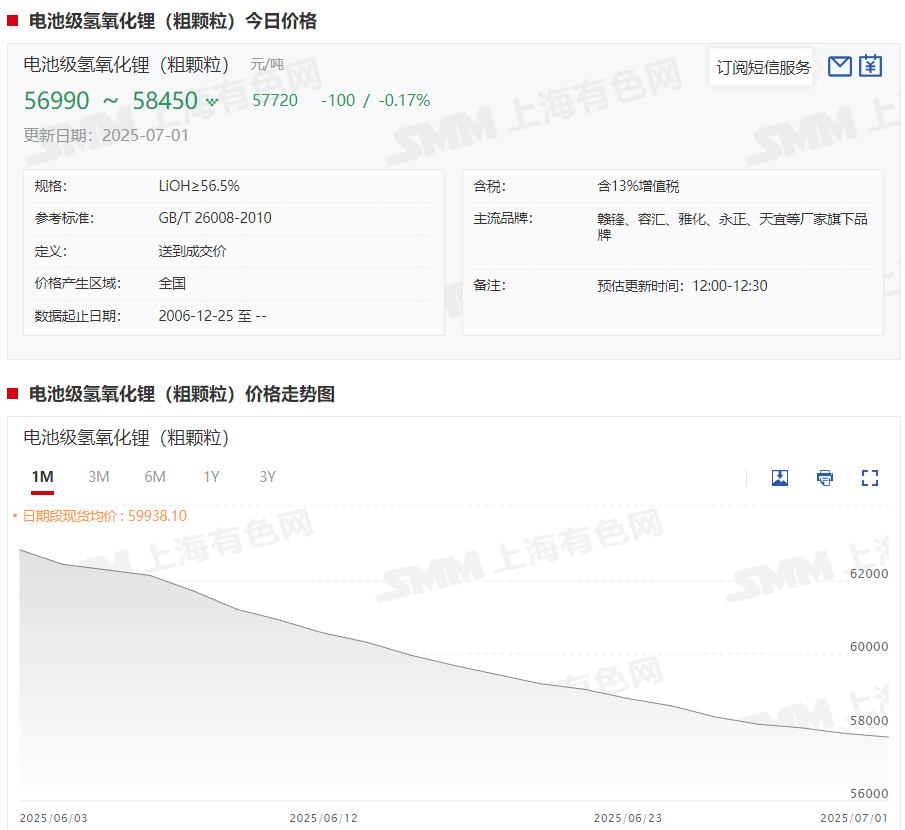This screenshot has height=830, width=905.
Task: Show the 1Y price trend
Action: coord(211,477)
